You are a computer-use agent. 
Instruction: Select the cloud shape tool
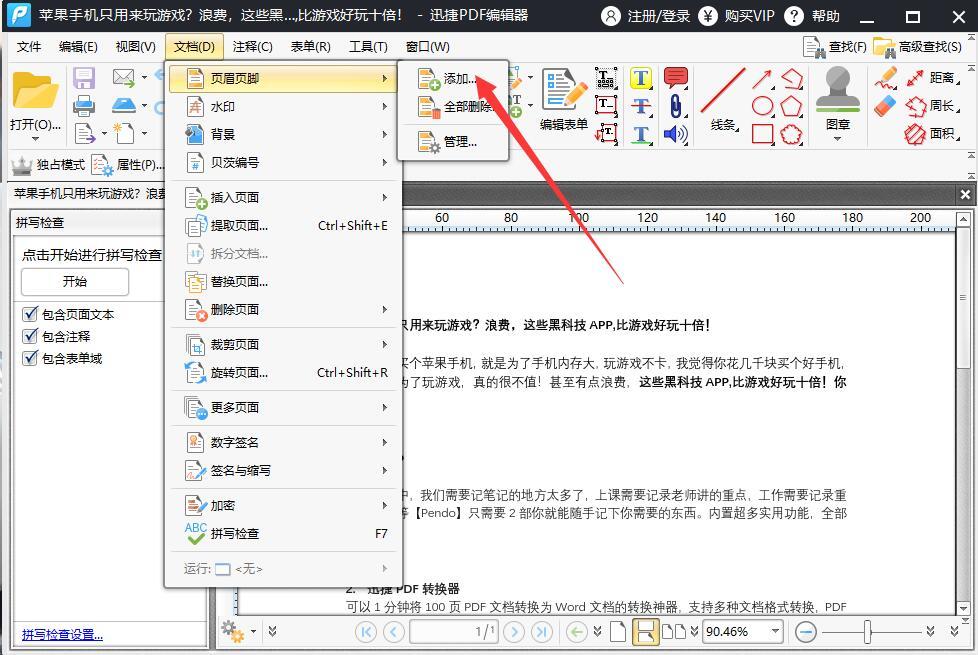[792, 133]
